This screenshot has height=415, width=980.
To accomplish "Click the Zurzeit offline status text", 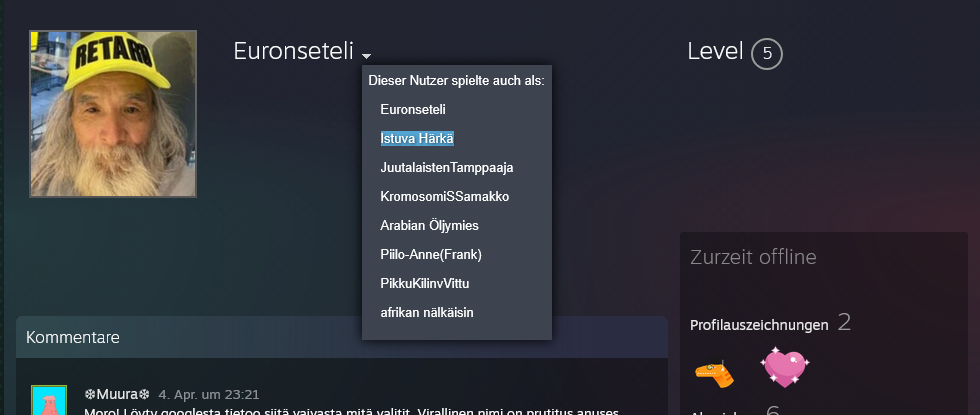I will point(753,257).
